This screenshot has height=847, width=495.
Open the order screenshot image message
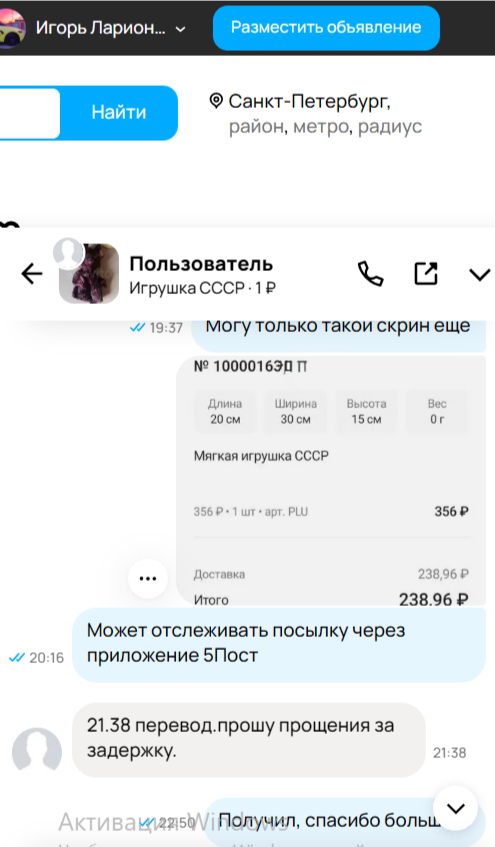331,481
